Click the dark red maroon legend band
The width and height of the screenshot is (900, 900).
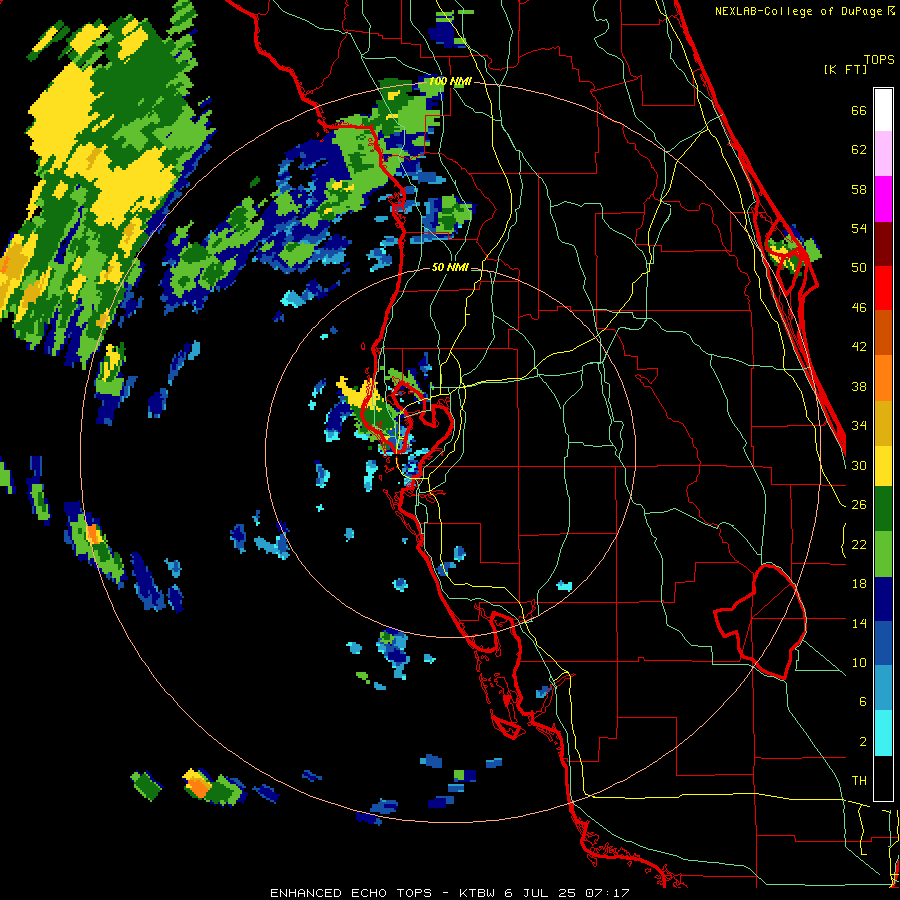point(883,243)
